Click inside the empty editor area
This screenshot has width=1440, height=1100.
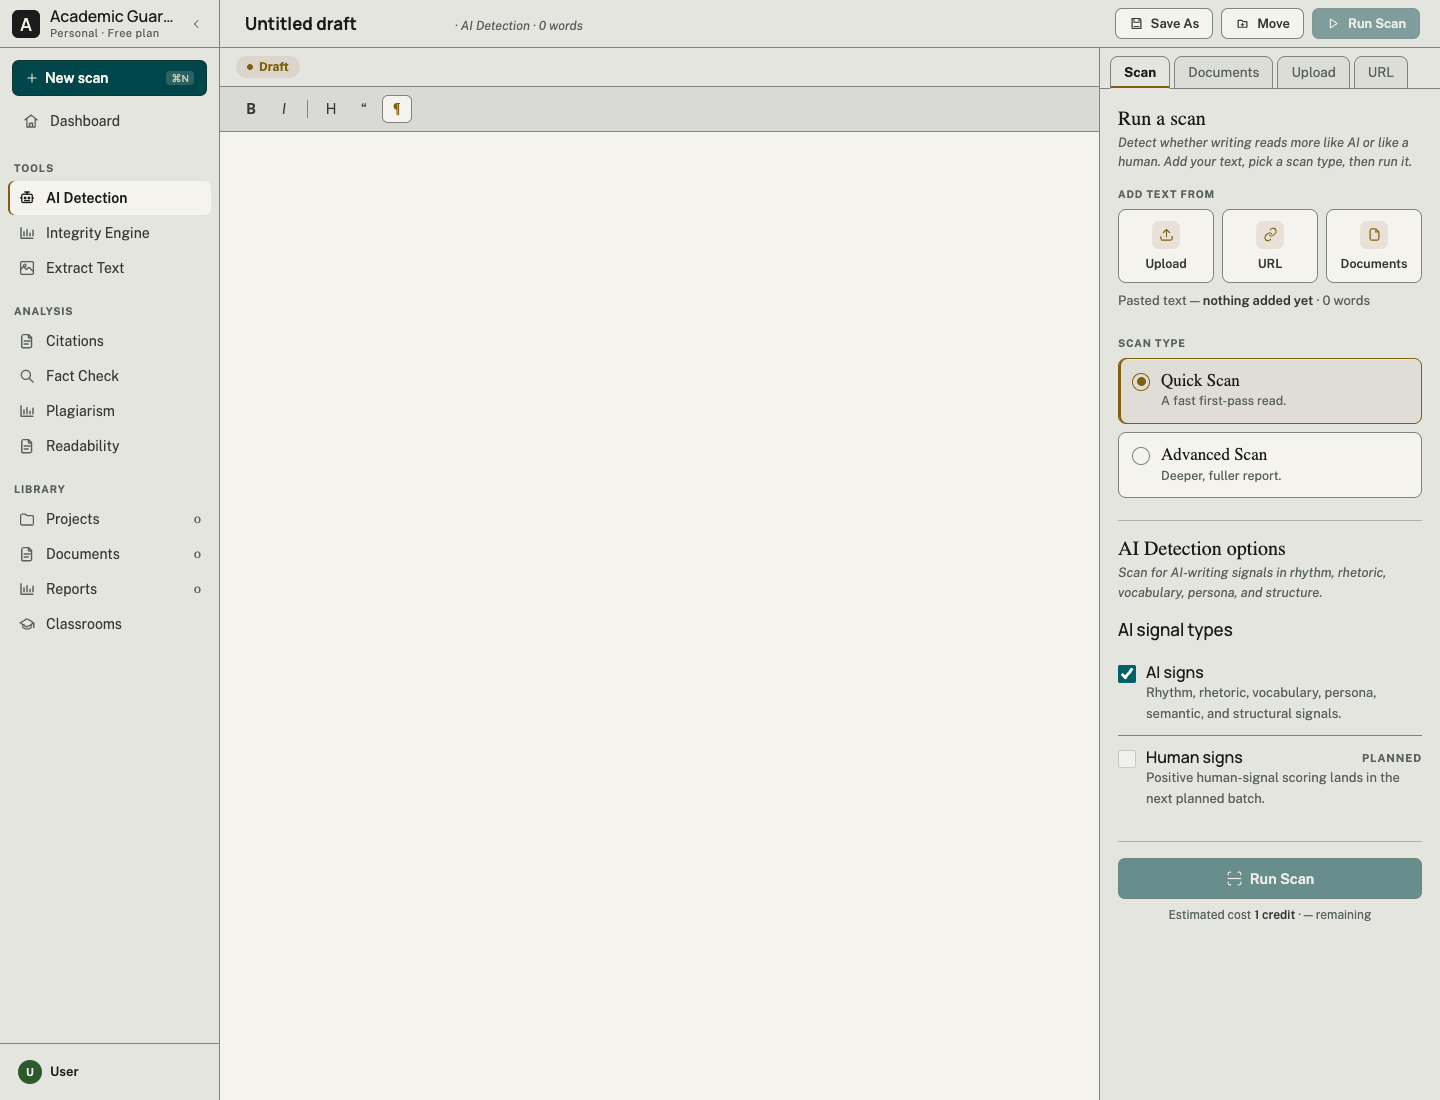[660, 615]
